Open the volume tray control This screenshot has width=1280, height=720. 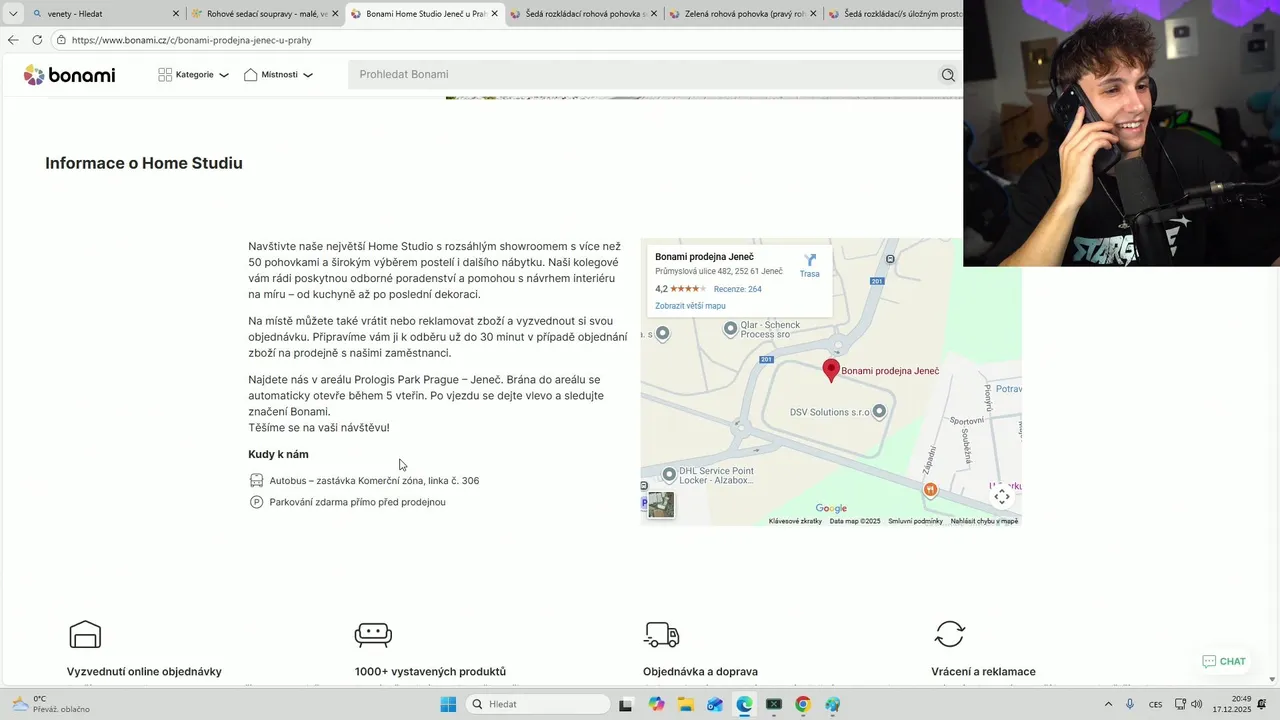pyautogui.click(x=1197, y=704)
